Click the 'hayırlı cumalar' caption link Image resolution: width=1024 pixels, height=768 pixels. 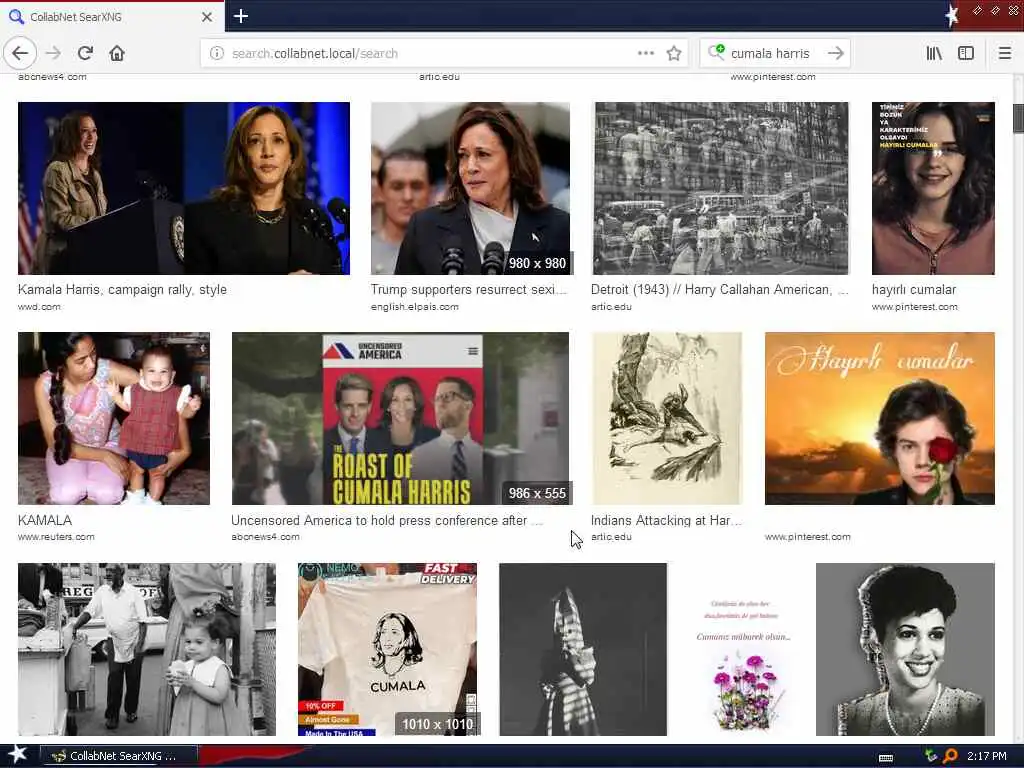pos(914,289)
